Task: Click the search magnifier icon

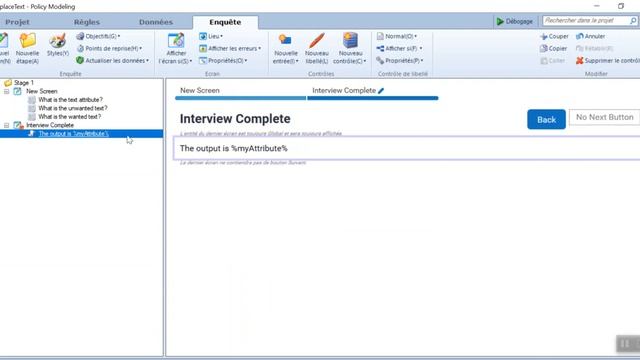Action: tap(633, 20)
